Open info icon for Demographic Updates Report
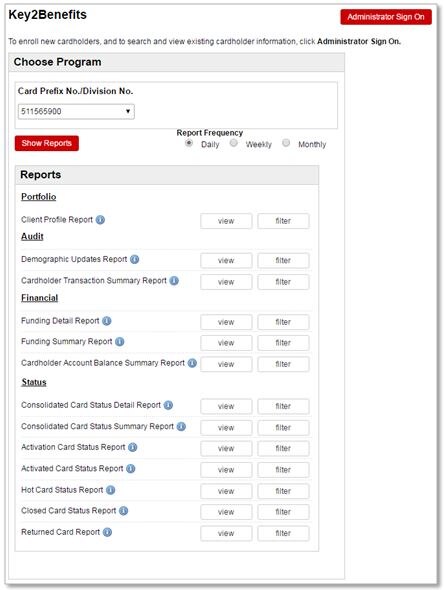Image resolution: width=444 pixels, height=590 pixels. [135, 259]
